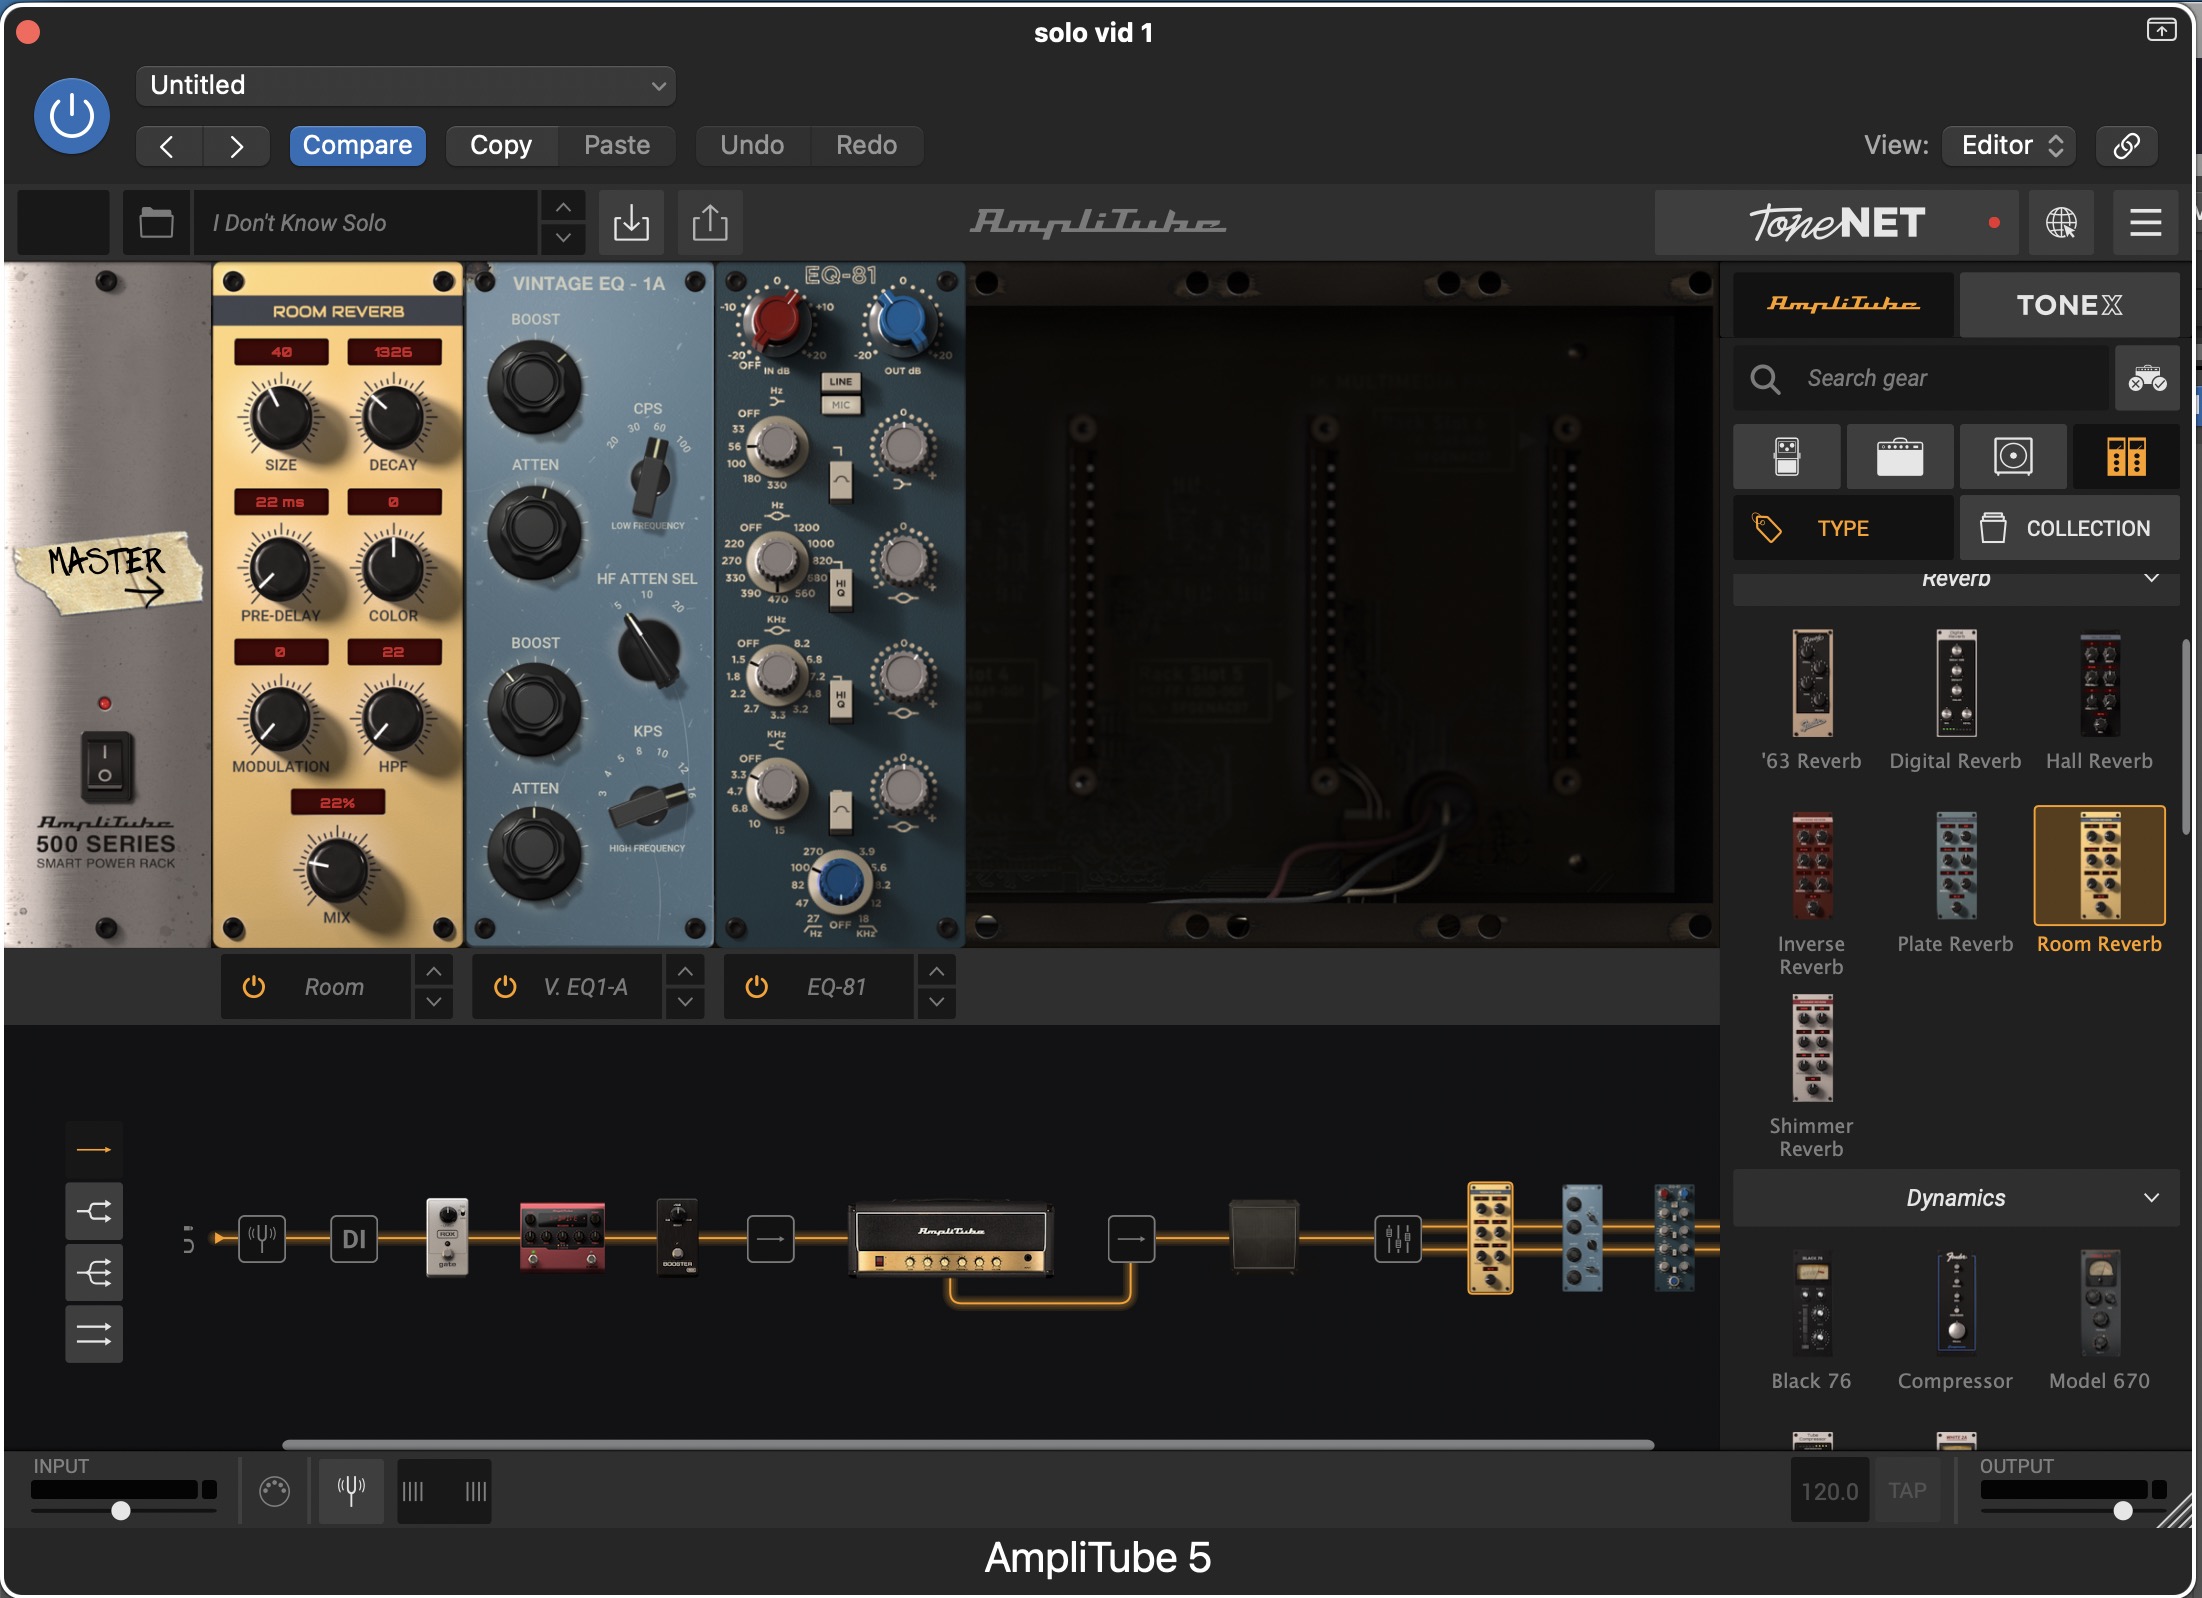Open the ToneNET panel
Image resolution: width=2202 pixels, height=1598 pixels.
(x=1836, y=222)
